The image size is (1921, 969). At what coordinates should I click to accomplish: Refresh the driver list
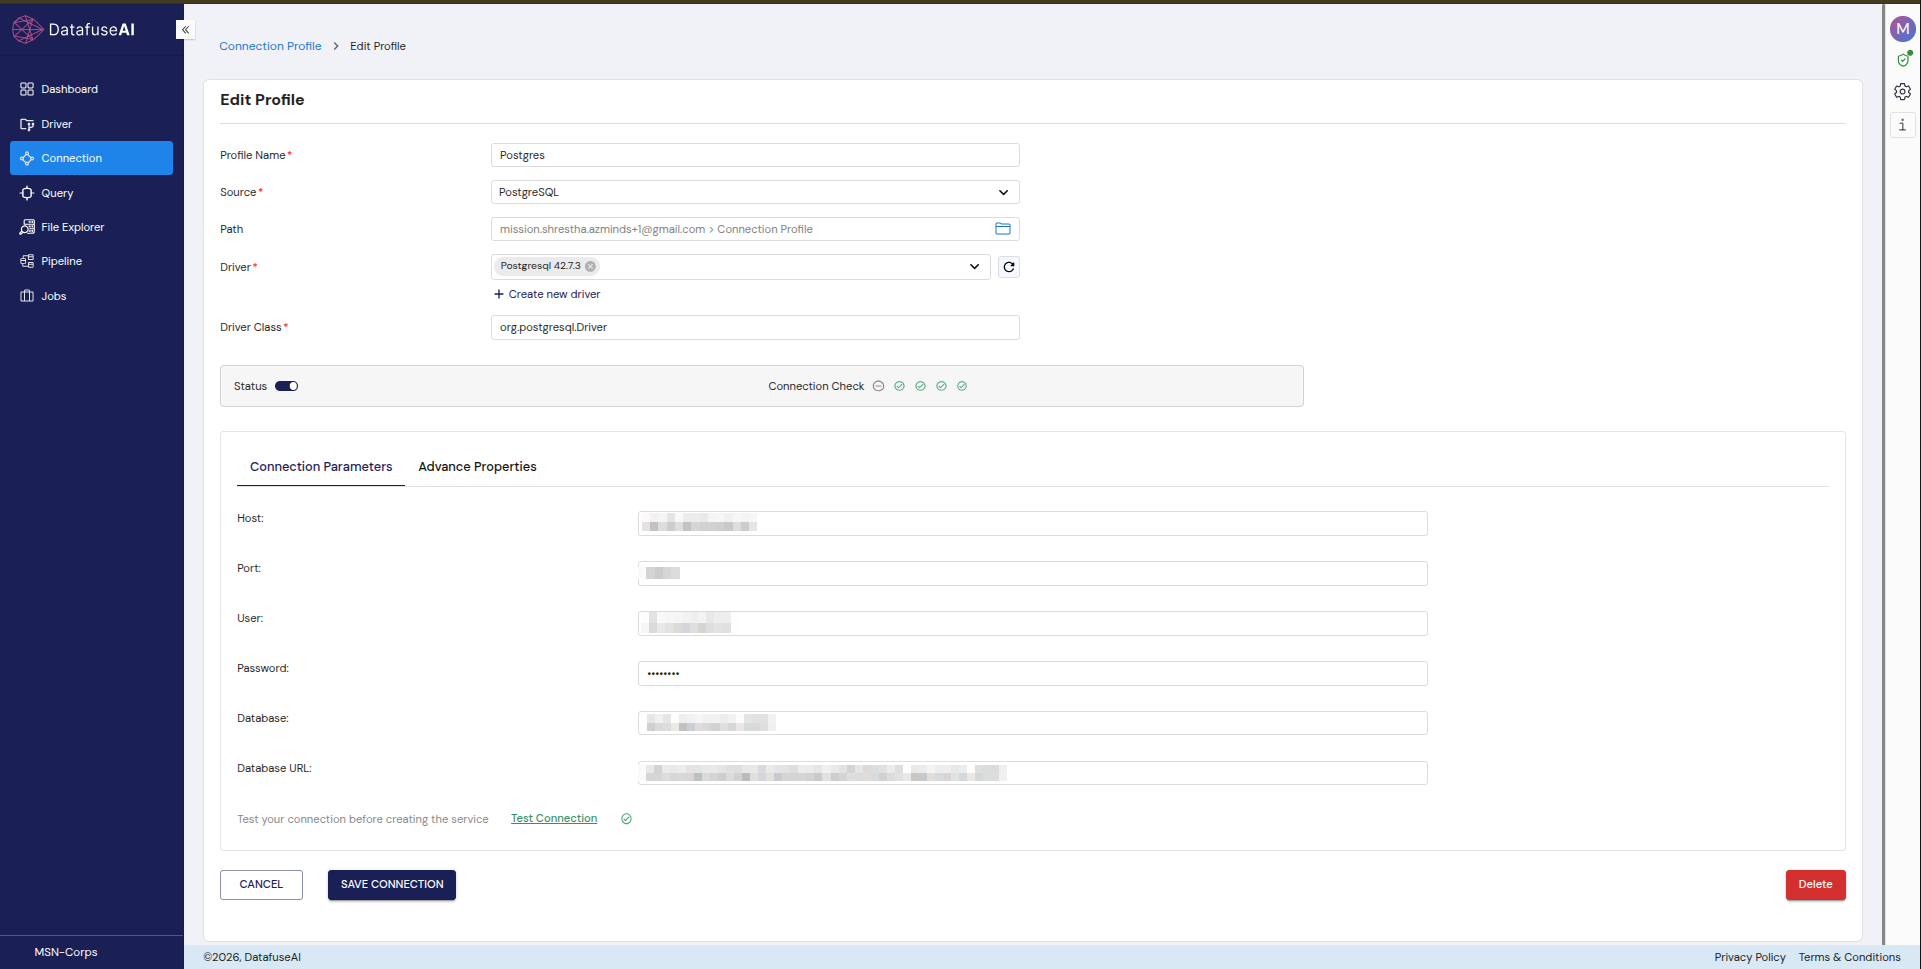click(1009, 267)
